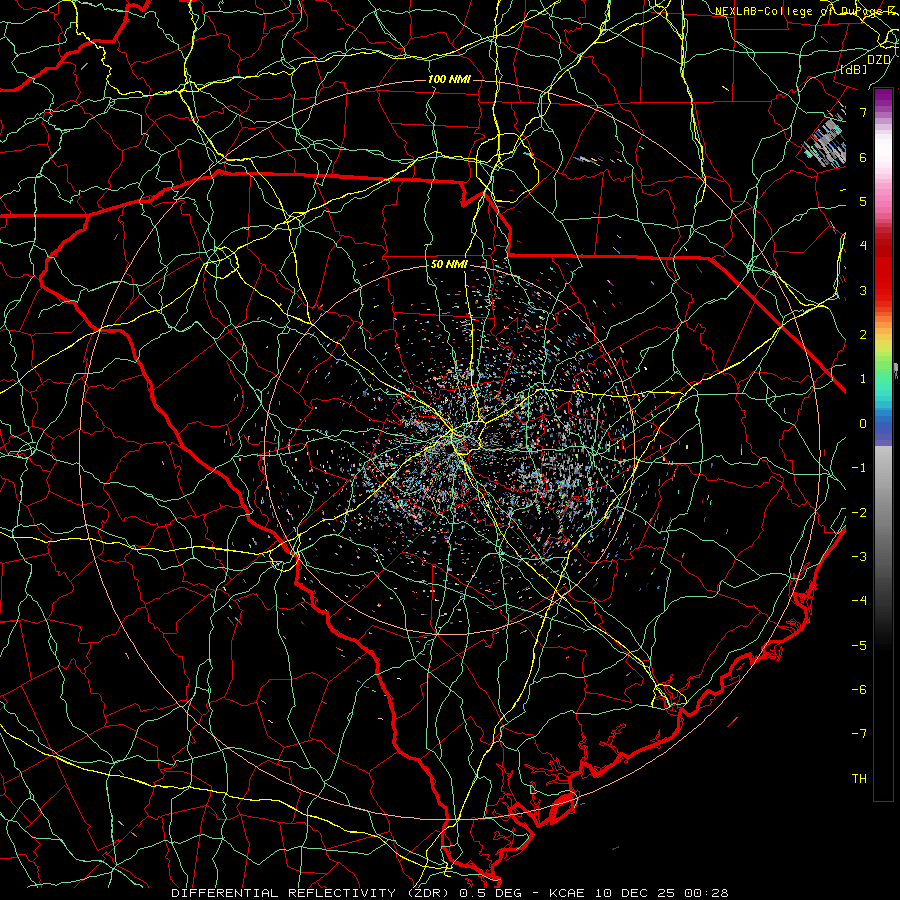Click the color scale tick label "6"
The image size is (900, 900).
863,157
